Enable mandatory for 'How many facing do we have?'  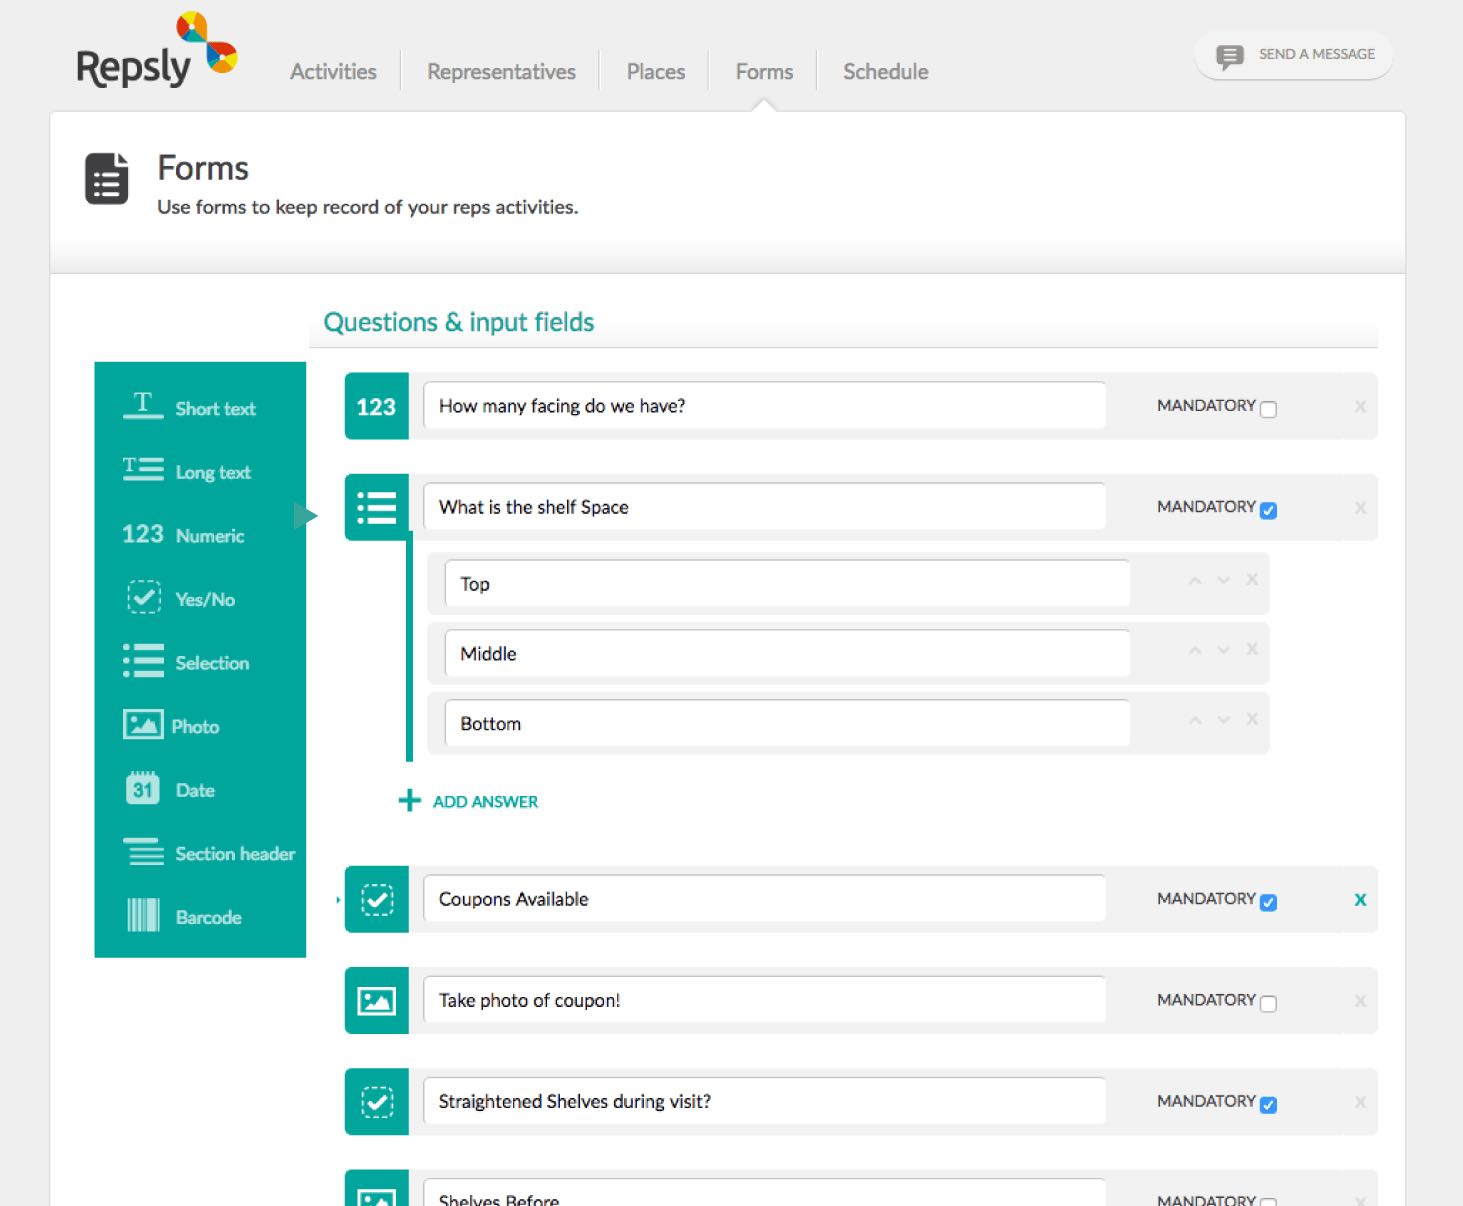point(1268,408)
